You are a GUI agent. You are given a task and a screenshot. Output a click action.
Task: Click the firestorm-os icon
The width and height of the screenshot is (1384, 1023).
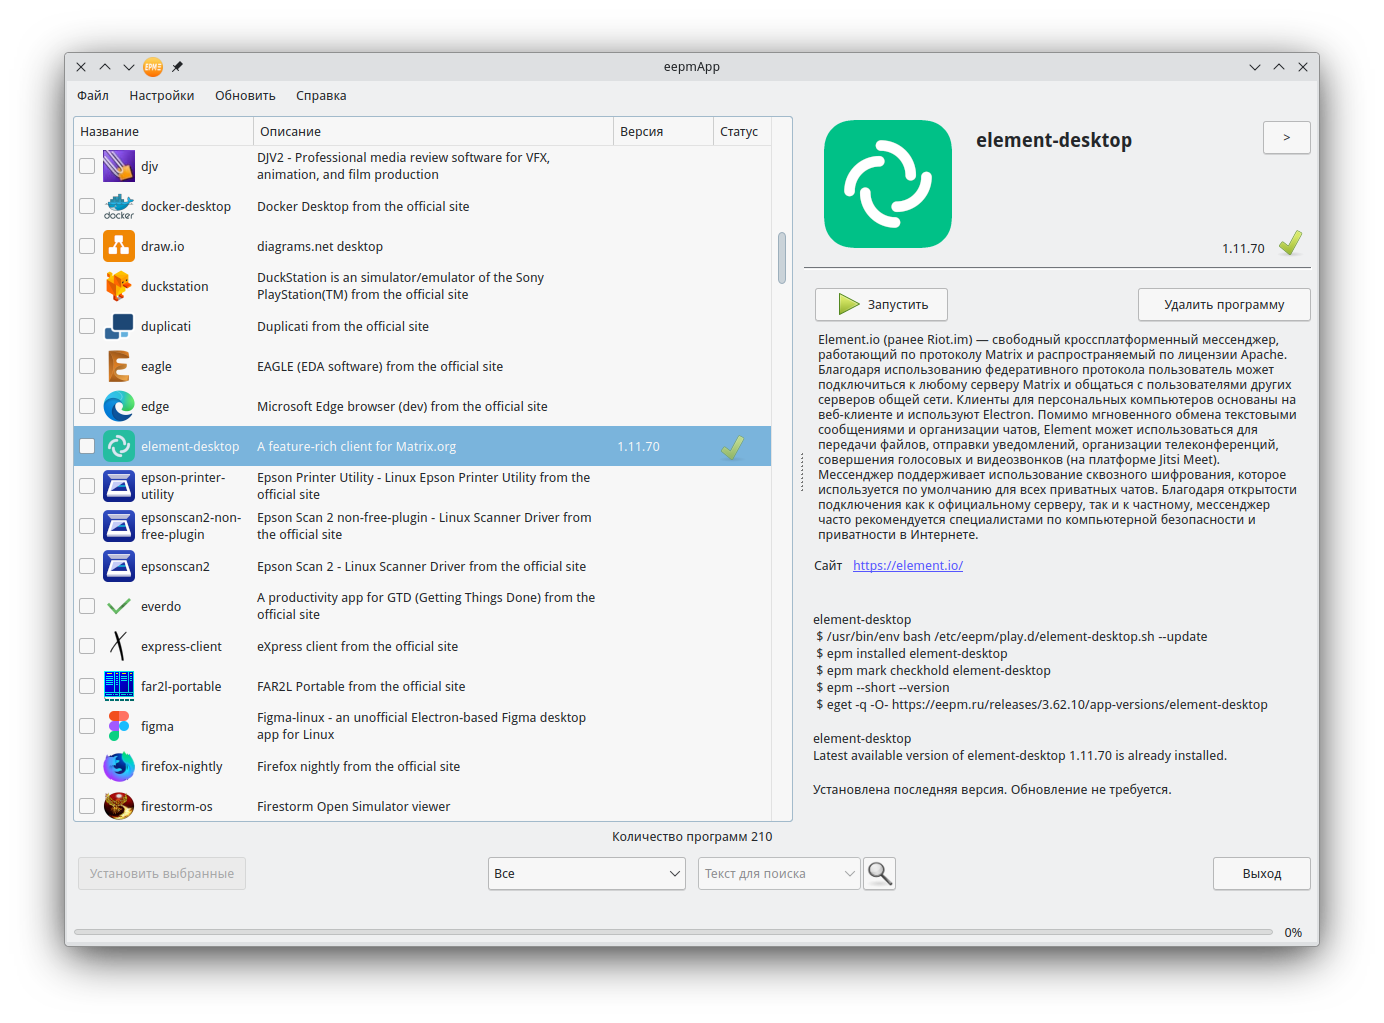coord(119,806)
